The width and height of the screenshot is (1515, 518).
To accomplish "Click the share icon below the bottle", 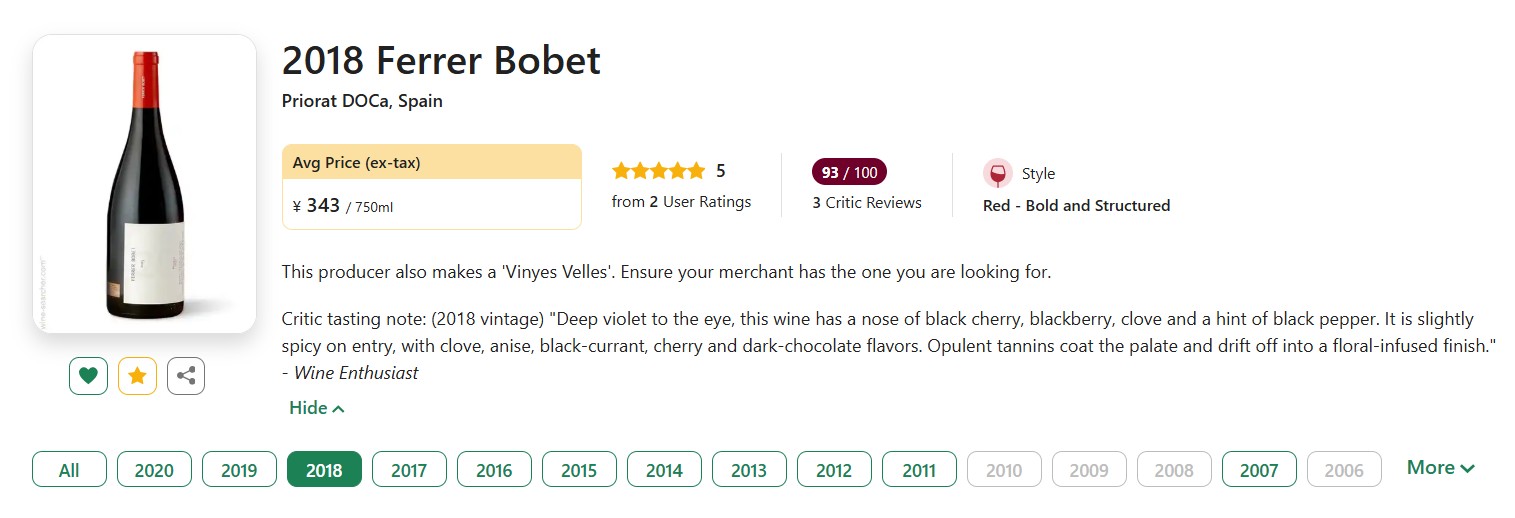I will (x=186, y=376).
